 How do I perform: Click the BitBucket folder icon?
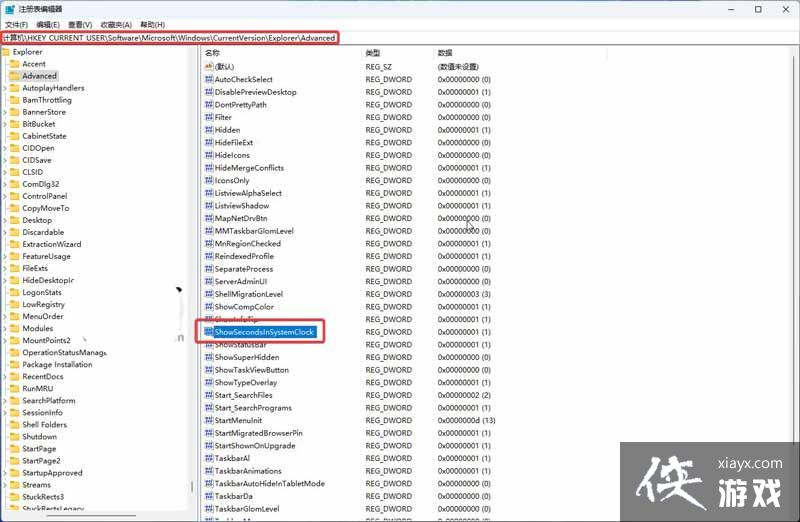coord(14,124)
